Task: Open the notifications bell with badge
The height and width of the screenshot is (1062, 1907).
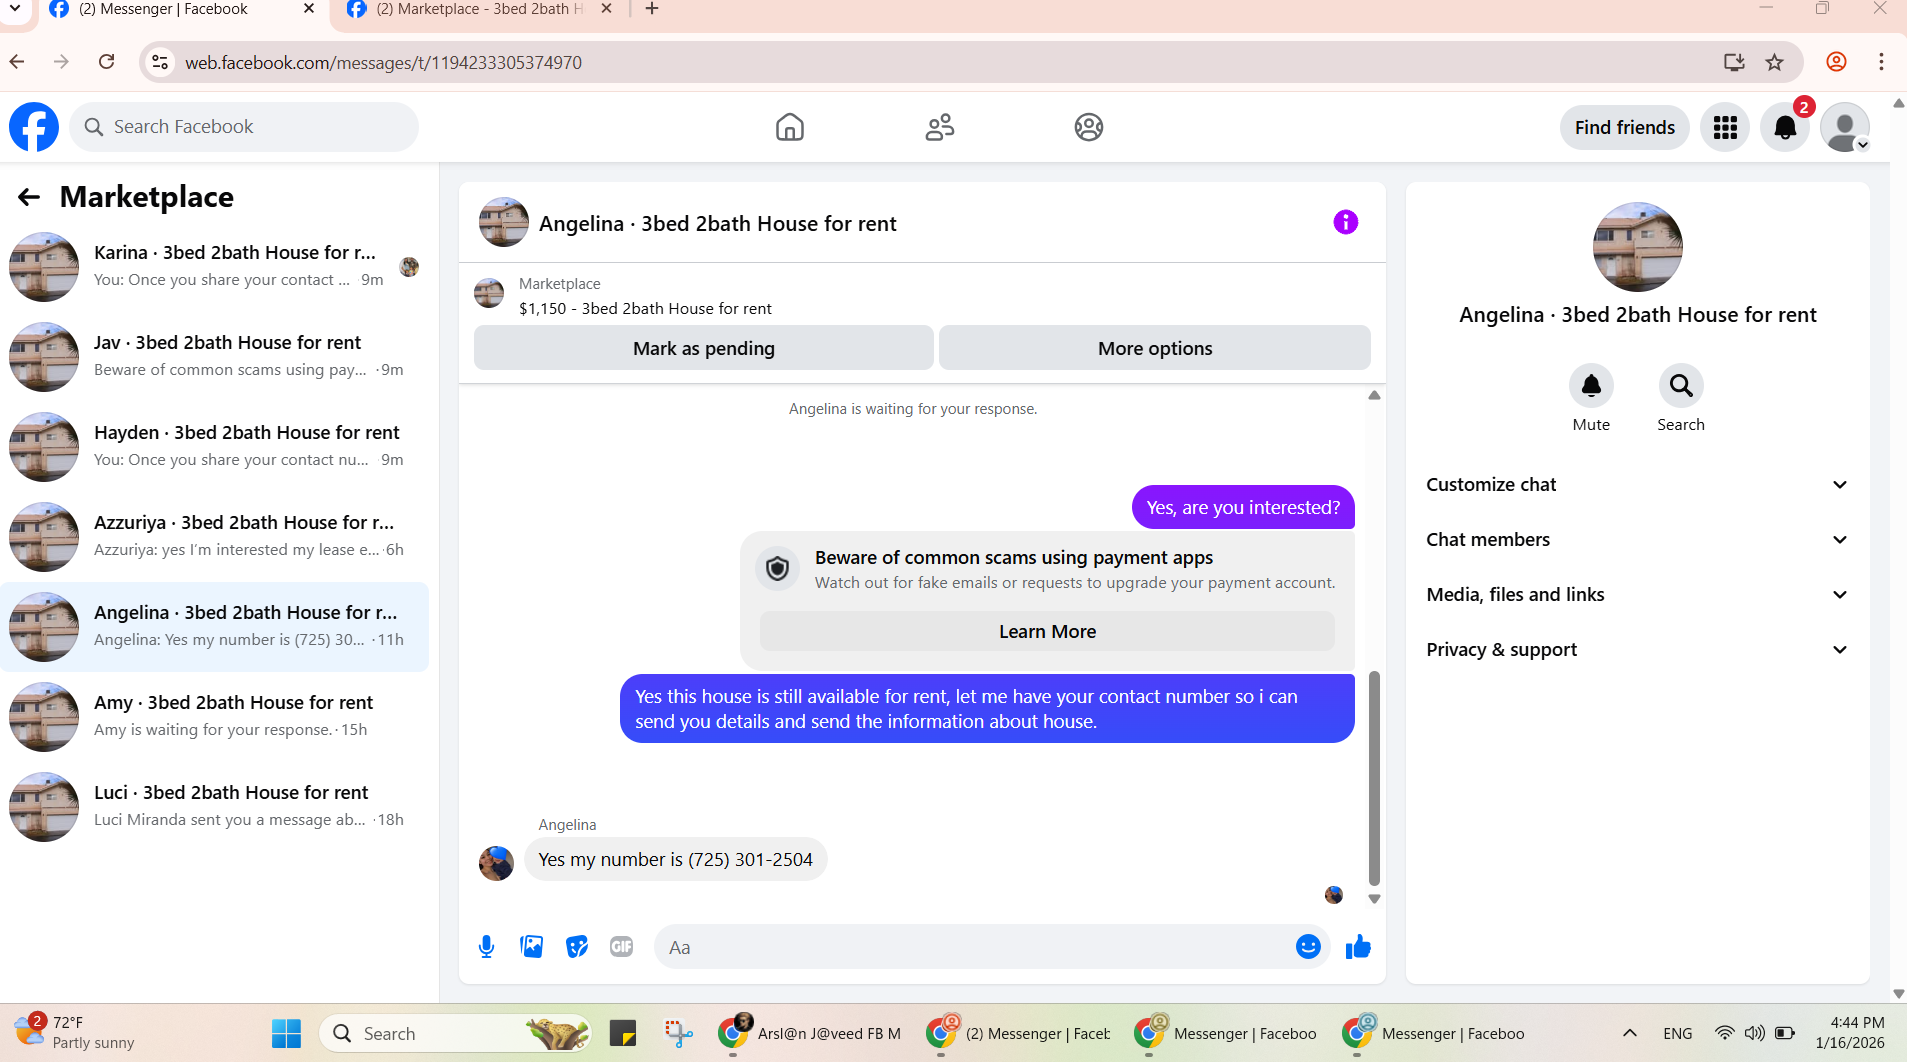Action: point(1785,127)
